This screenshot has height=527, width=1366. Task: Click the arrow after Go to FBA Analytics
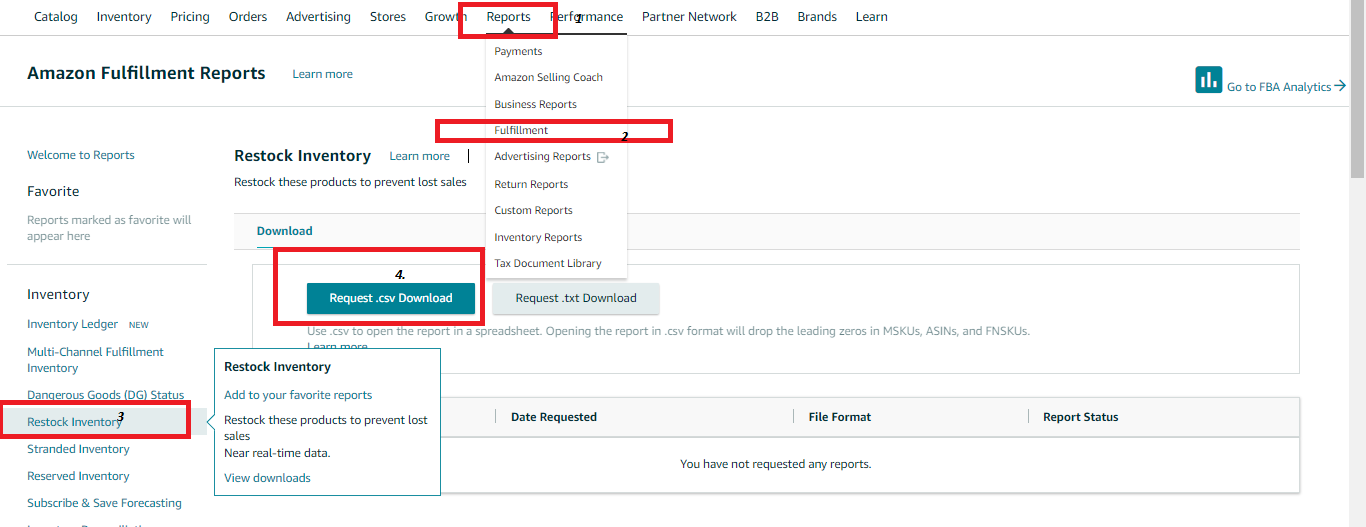(1340, 87)
